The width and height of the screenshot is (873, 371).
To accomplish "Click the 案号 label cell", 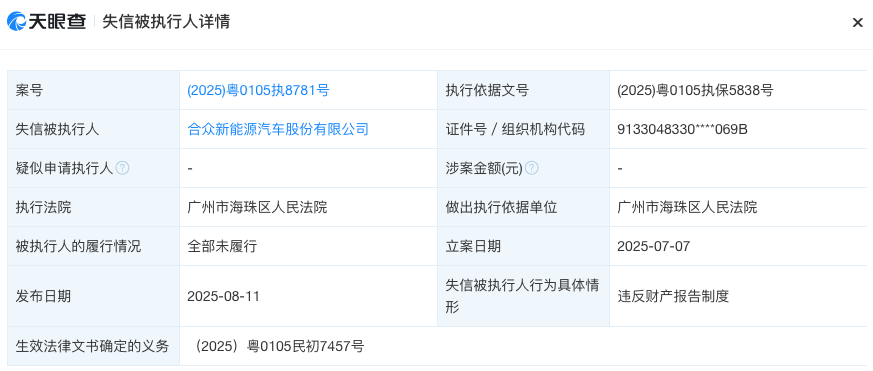I will click(94, 90).
